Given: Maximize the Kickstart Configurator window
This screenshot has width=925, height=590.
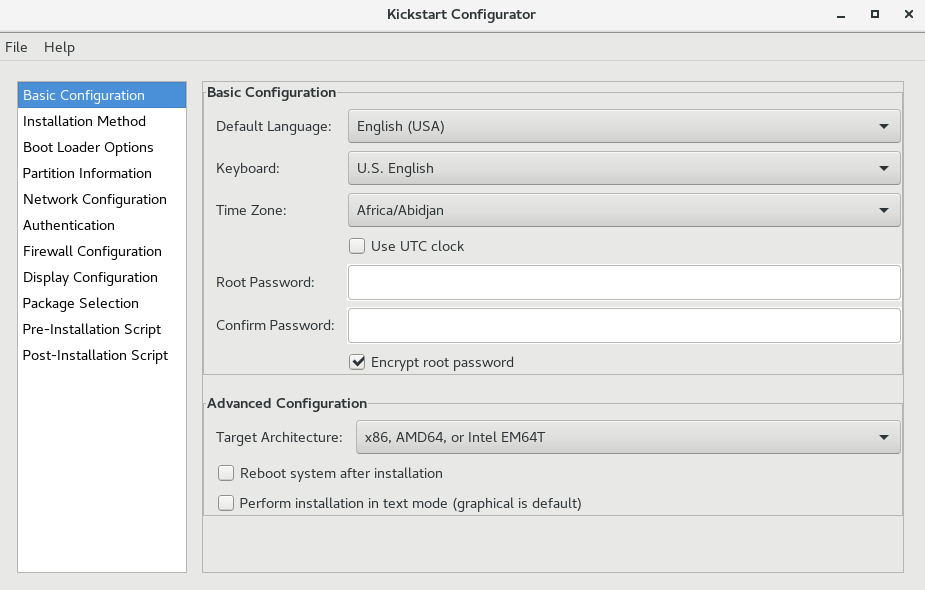Looking at the screenshot, I should click(x=875, y=14).
